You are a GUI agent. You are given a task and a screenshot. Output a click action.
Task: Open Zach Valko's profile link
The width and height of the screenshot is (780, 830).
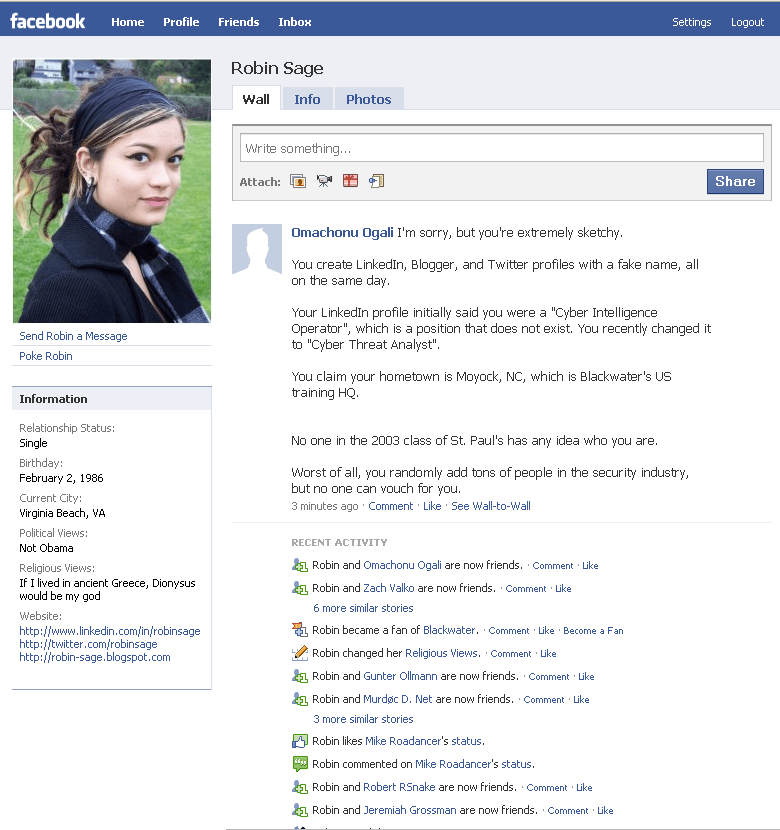(x=388, y=588)
